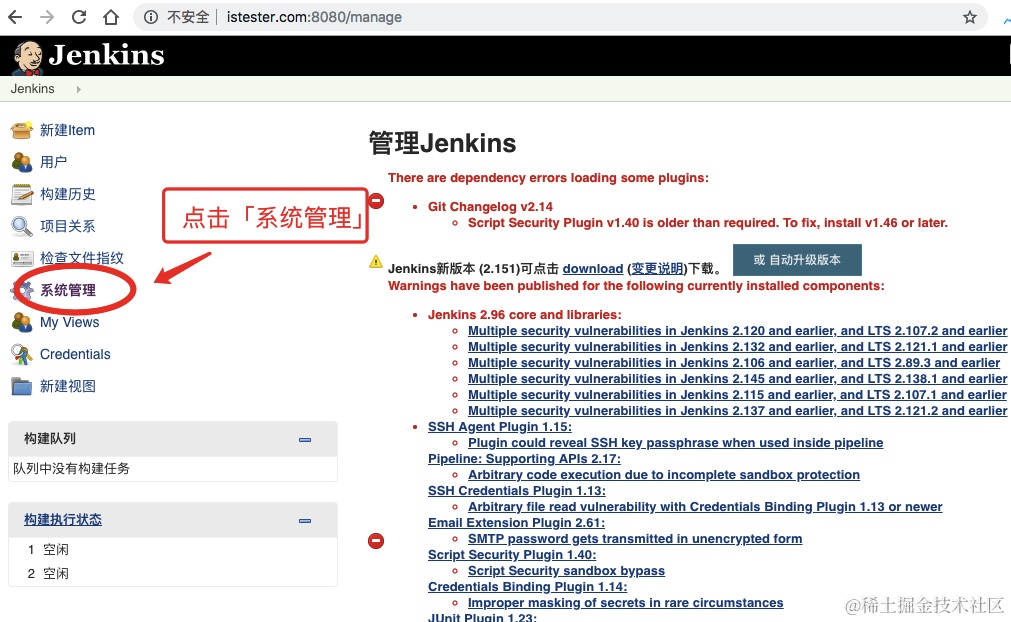
Task: Click SSH Credentials Plugin 1.13 link
Action: [516, 491]
